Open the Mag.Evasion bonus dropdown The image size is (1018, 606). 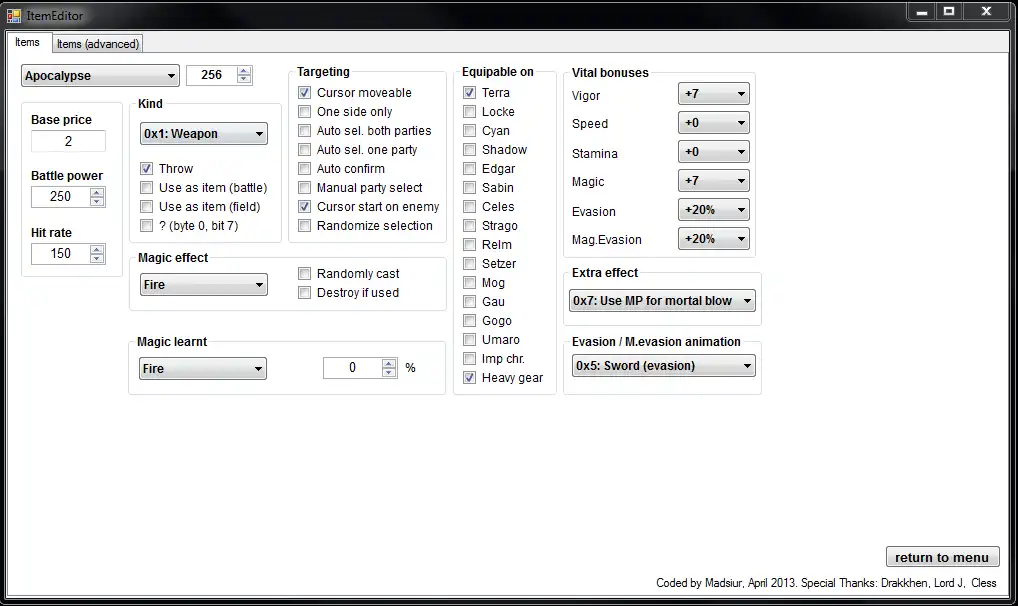pyautogui.click(x=714, y=238)
